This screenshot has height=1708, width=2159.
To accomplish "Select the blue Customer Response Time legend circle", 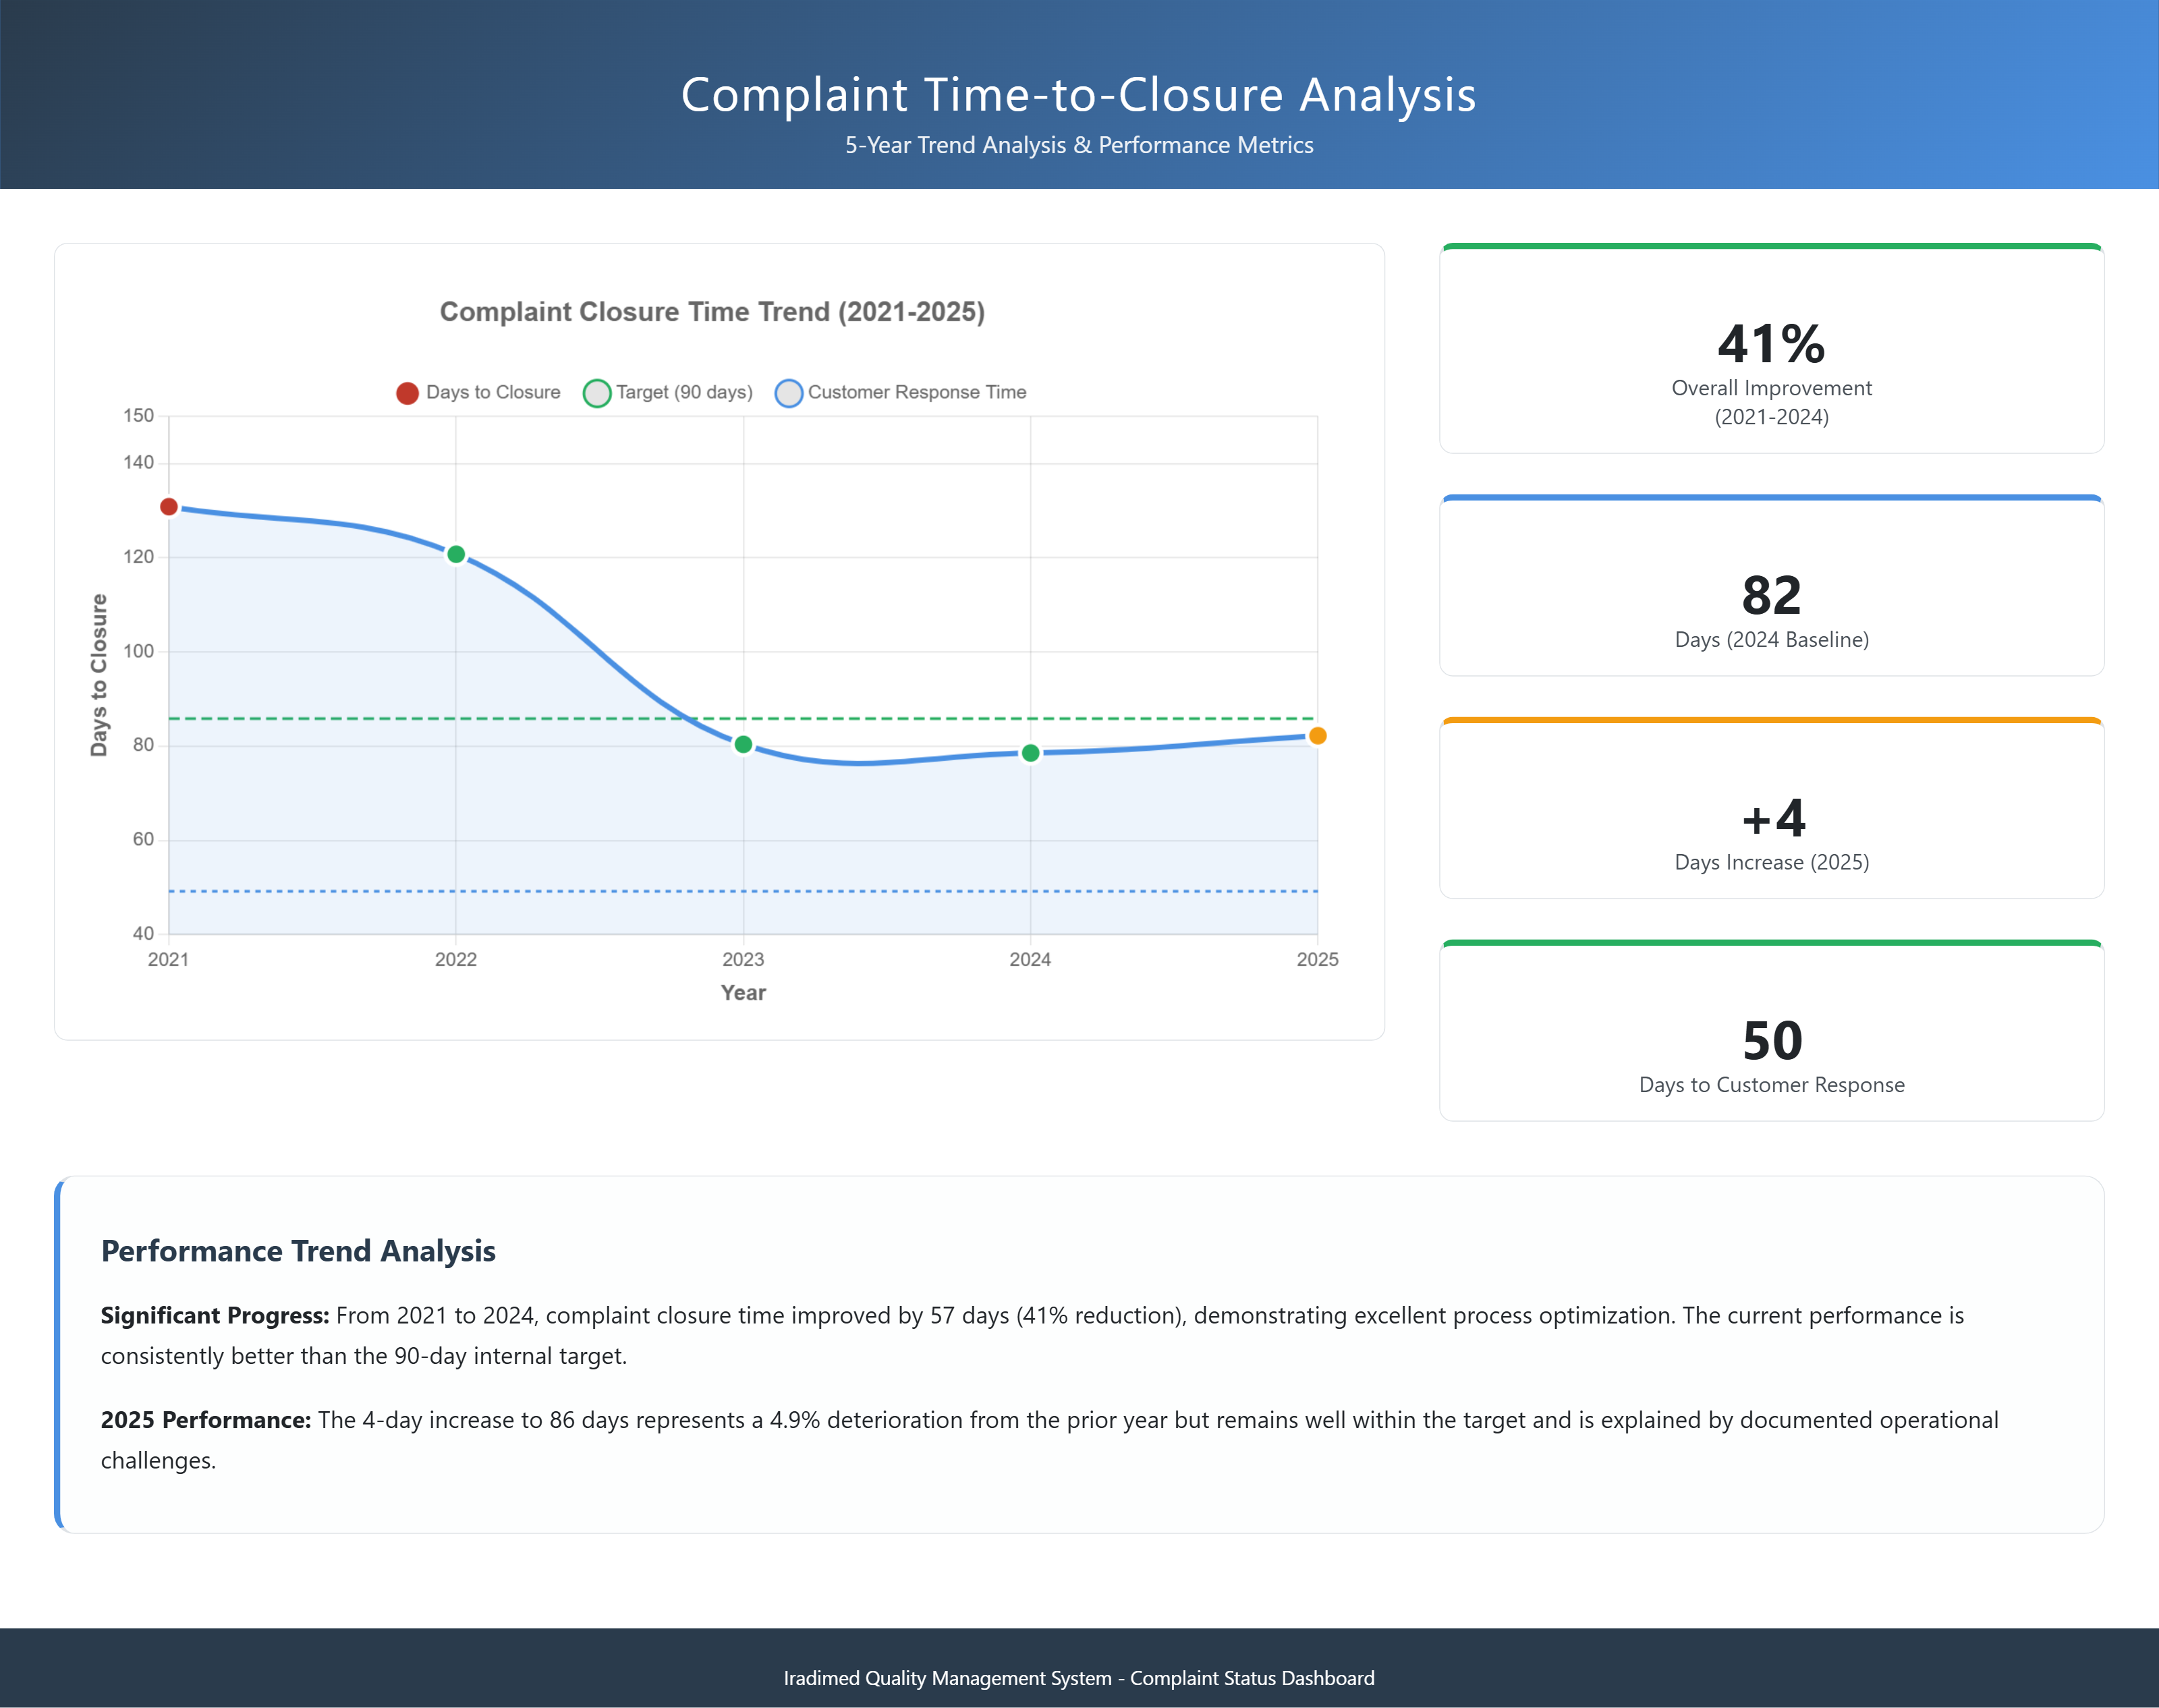I will (789, 392).
